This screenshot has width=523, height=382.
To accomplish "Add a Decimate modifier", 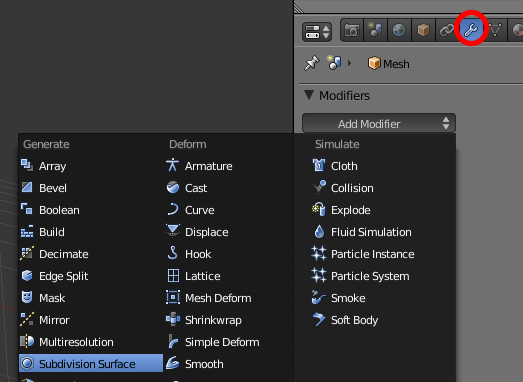I will coord(91,254).
